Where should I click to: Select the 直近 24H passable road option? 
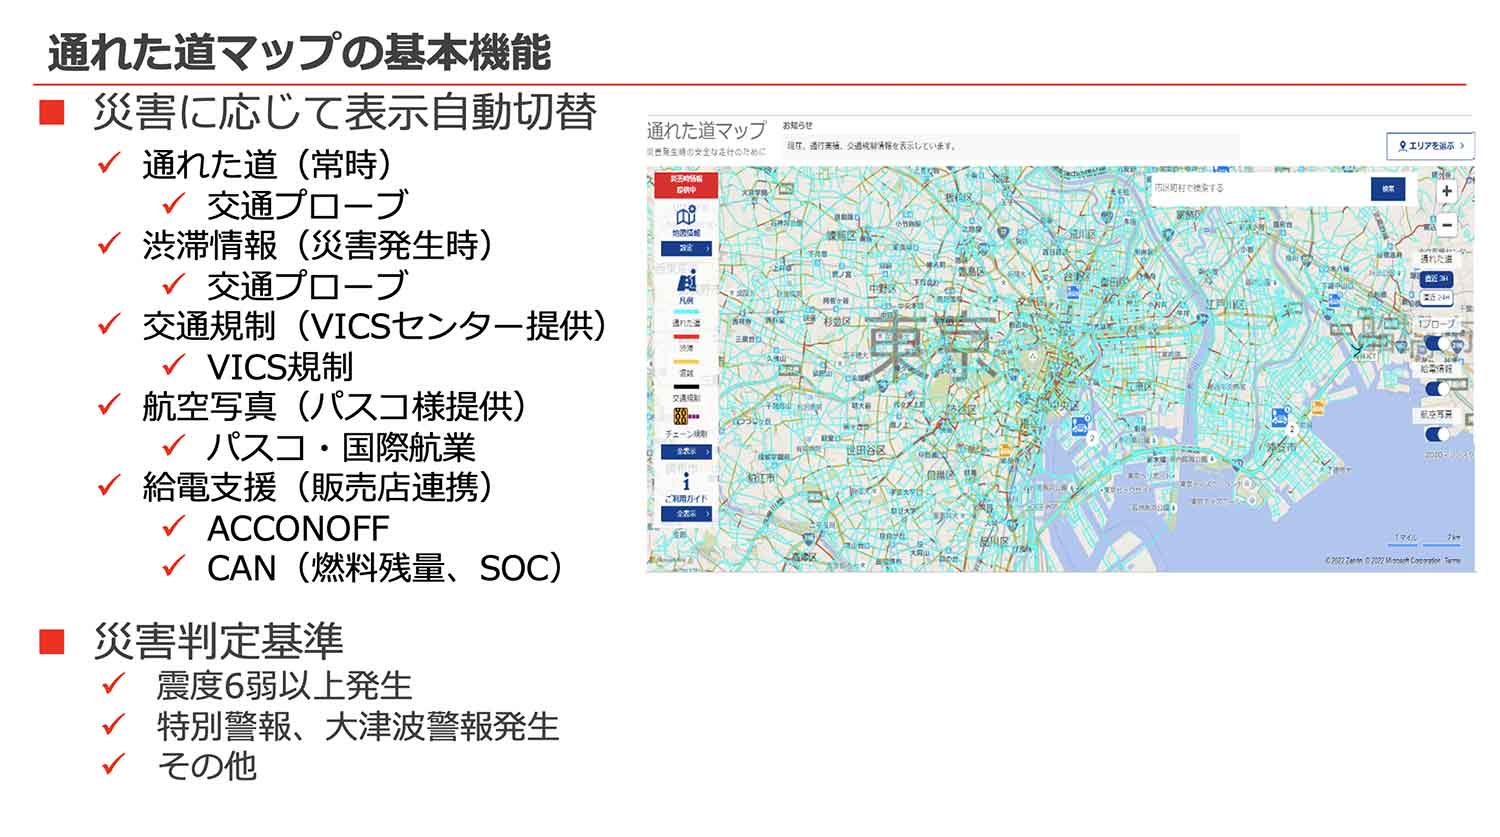click(1437, 297)
